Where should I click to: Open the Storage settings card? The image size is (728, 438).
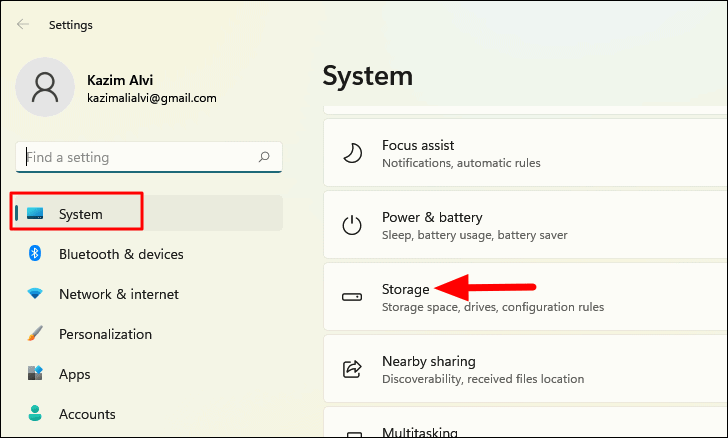[x=526, y=297]
